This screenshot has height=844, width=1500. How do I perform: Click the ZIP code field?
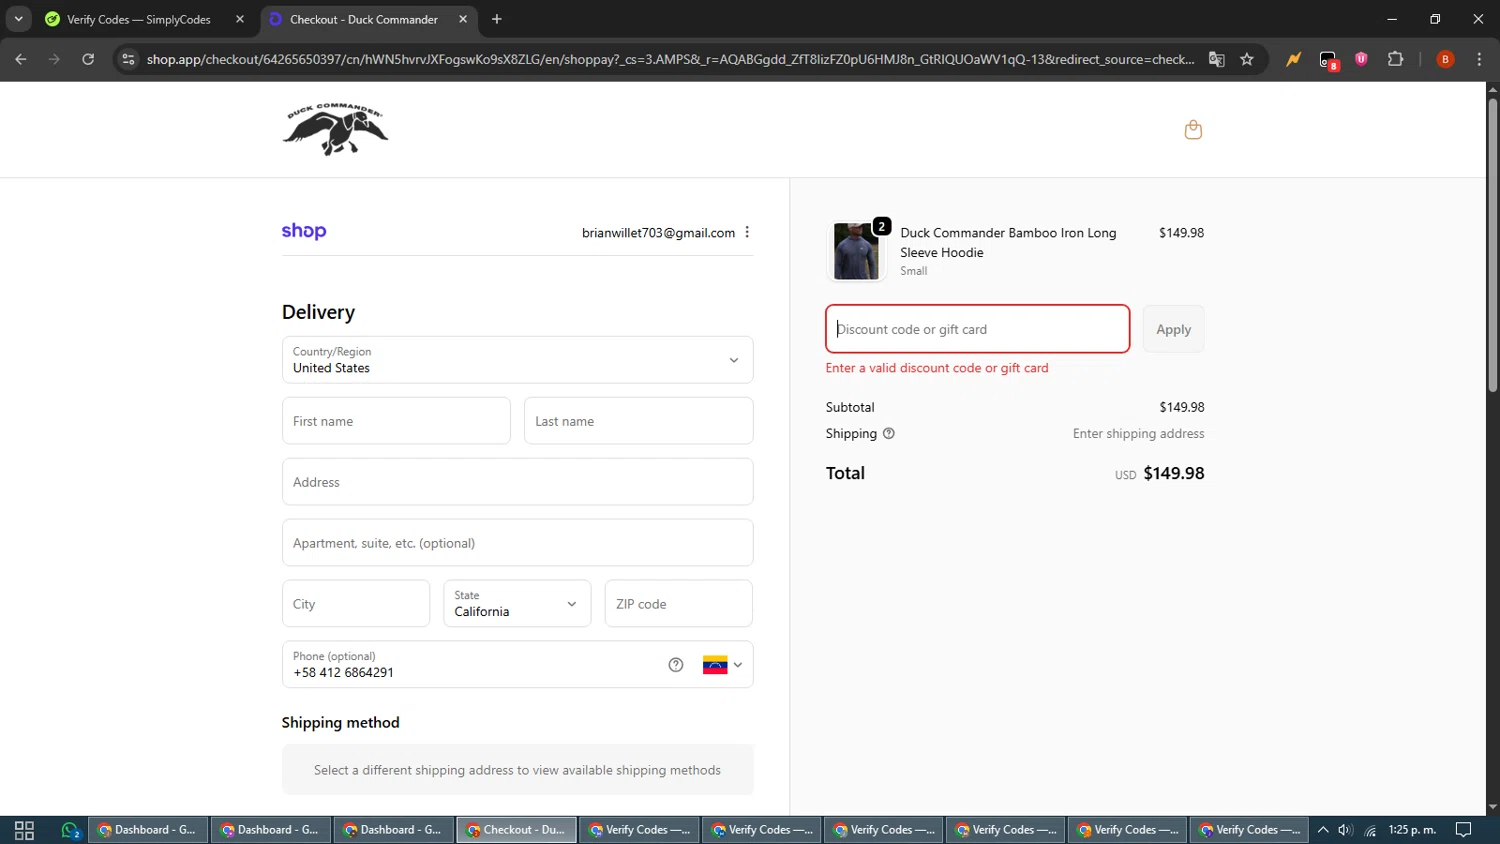point(678,604)
